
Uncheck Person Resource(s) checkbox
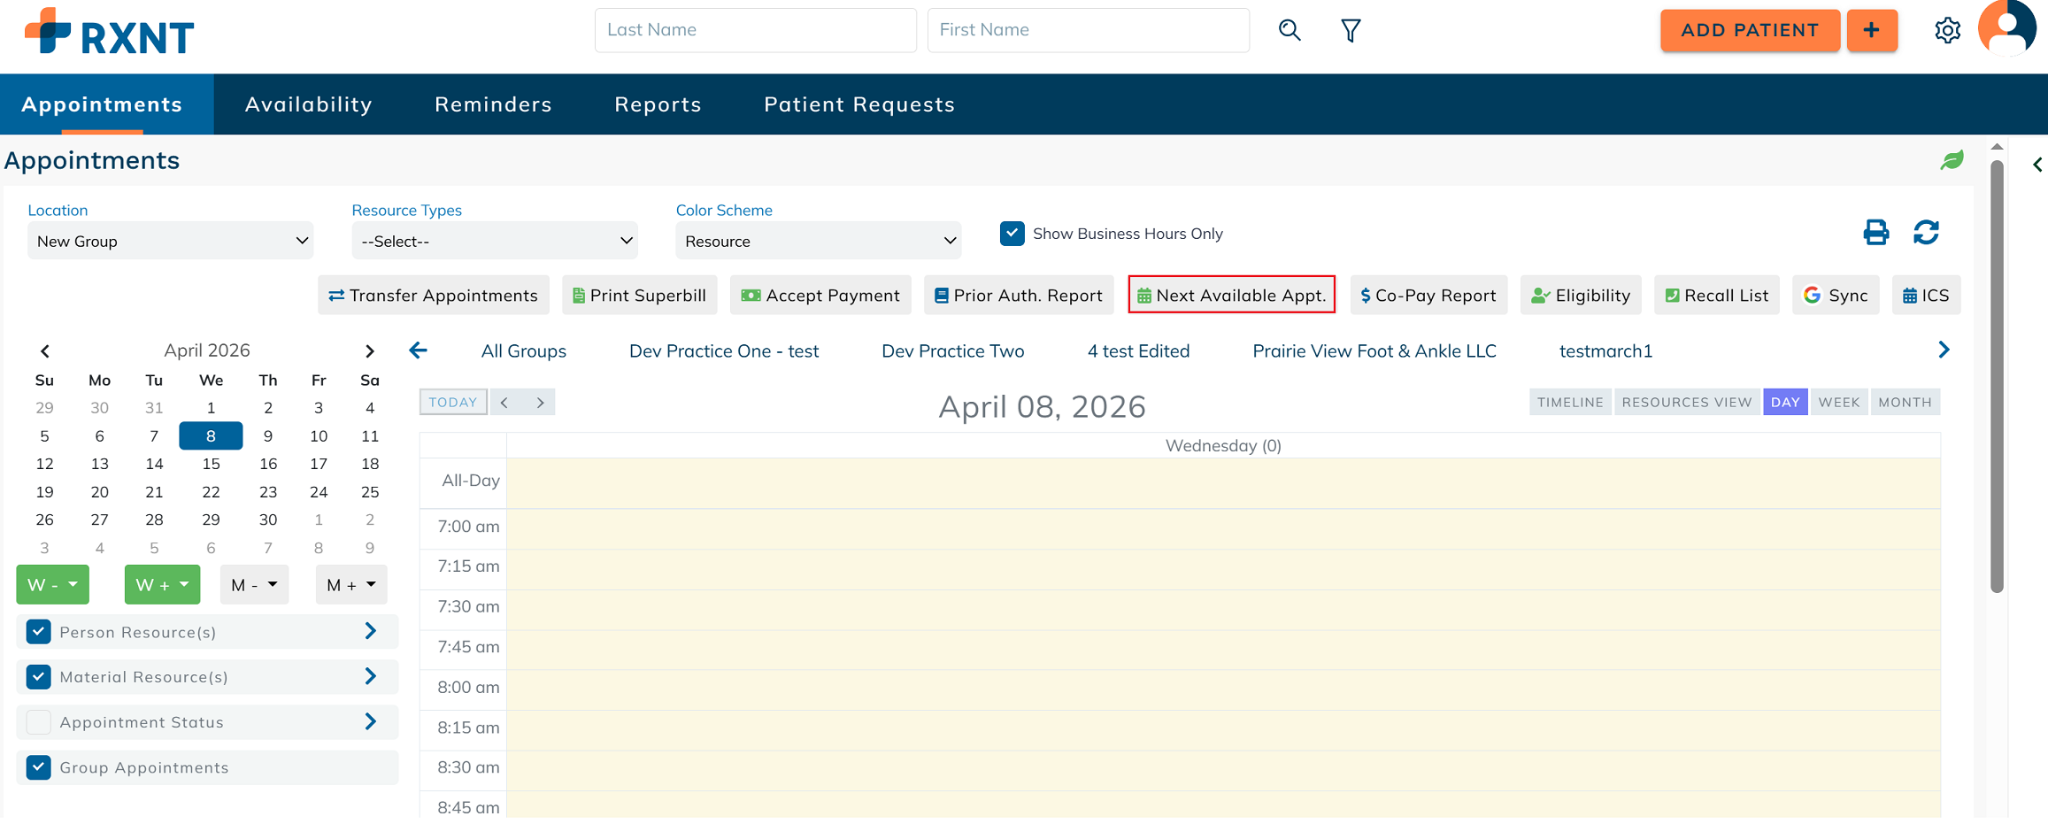39,632
